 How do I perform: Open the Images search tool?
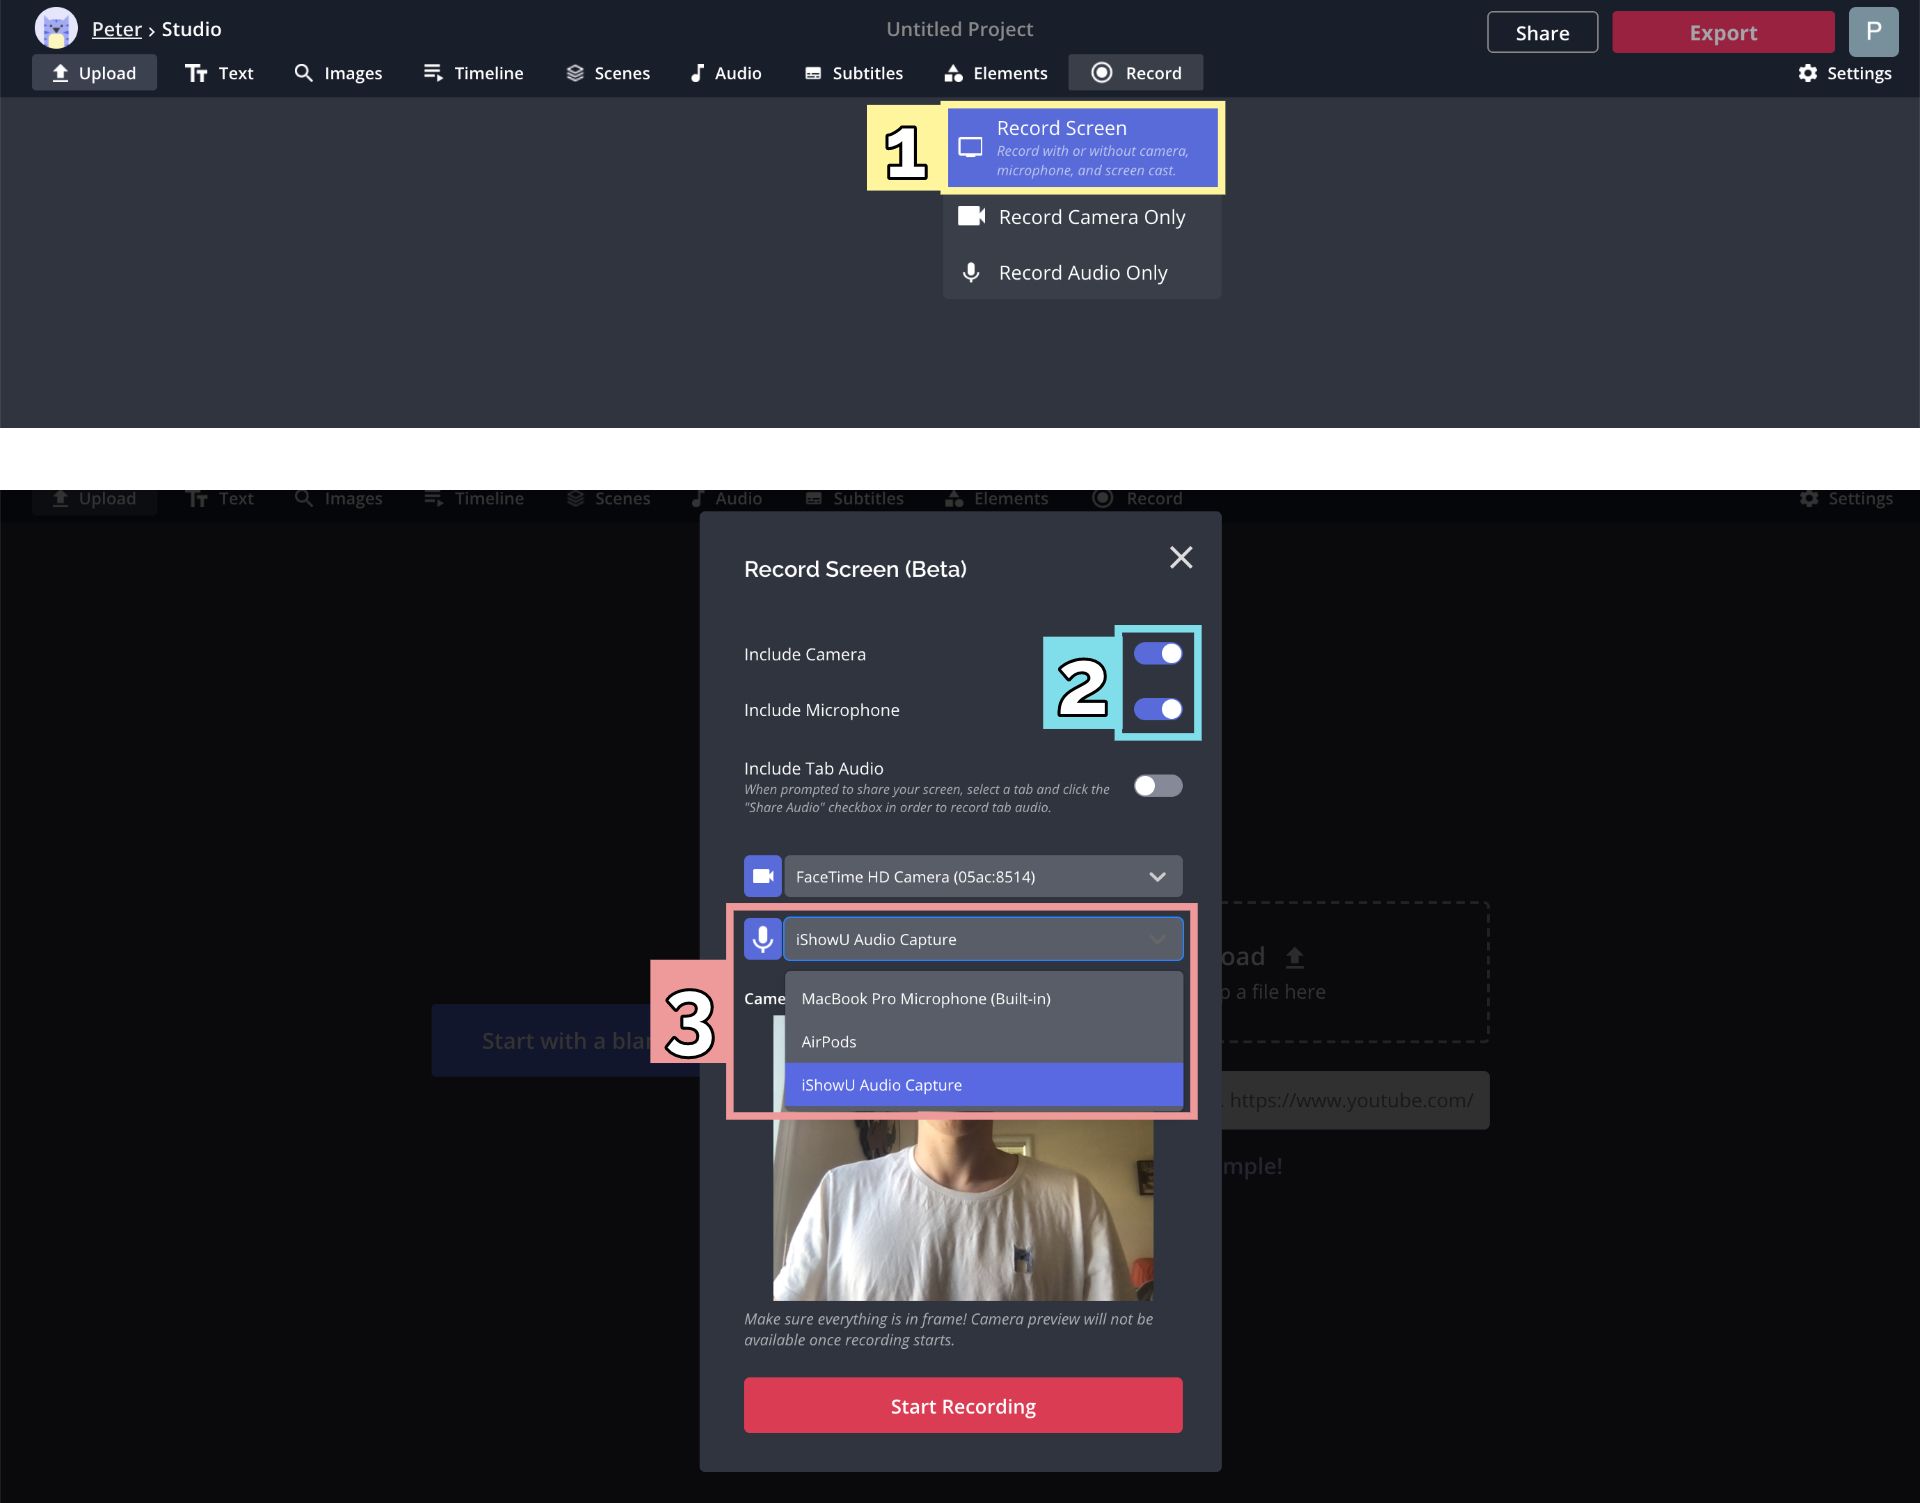point(338,73)
